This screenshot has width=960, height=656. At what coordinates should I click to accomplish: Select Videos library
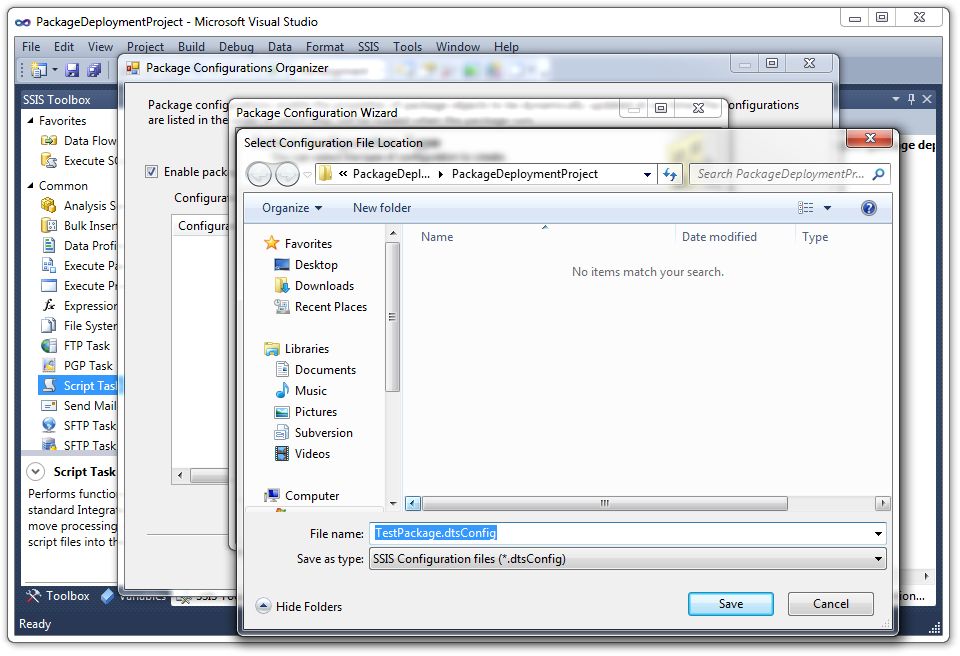tap(302, 453)
